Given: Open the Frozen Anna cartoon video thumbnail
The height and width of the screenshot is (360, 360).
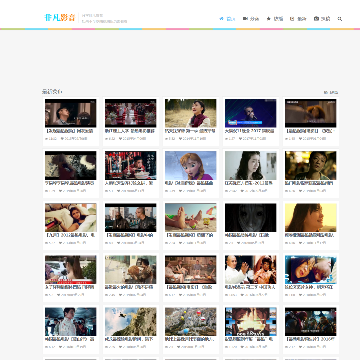Looking at the screenshot, I should [x=191, y=165].
